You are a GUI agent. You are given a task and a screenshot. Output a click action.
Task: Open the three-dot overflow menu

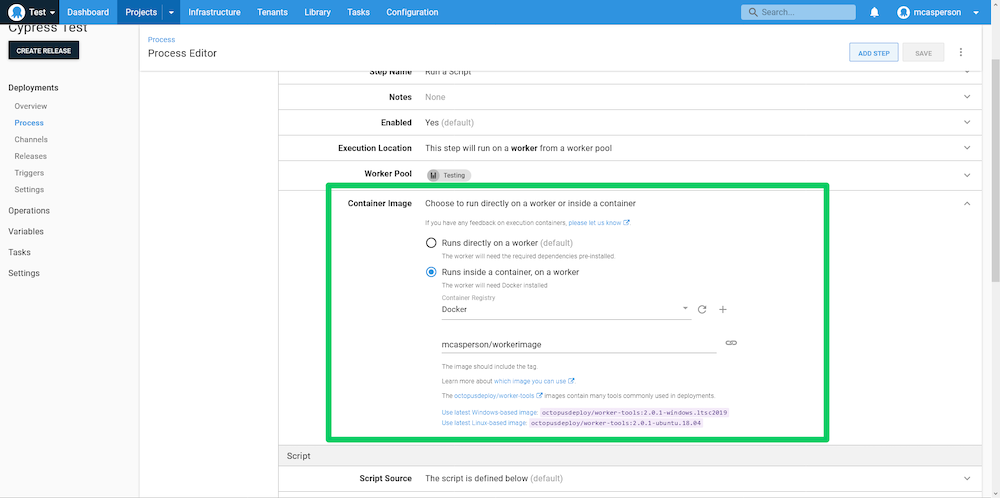coord(961,53)
